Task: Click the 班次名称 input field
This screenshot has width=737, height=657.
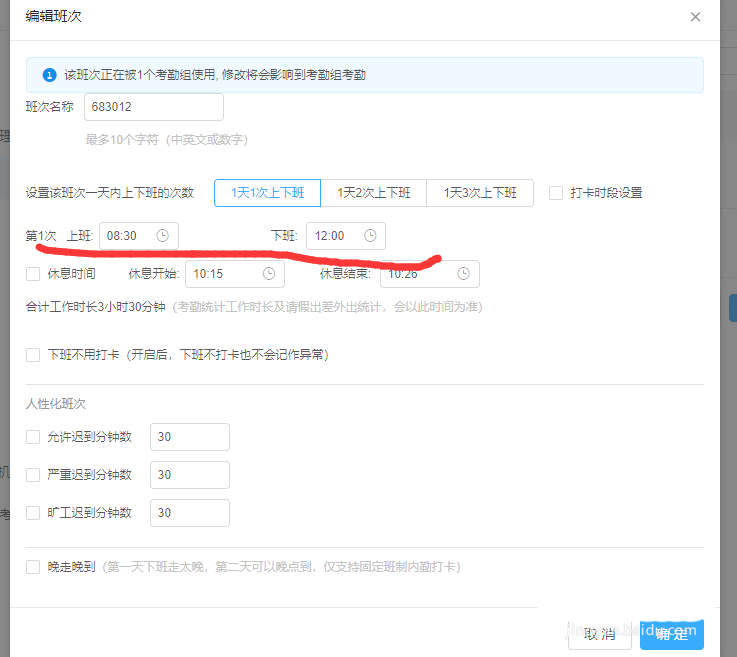Action: (153, 107)
